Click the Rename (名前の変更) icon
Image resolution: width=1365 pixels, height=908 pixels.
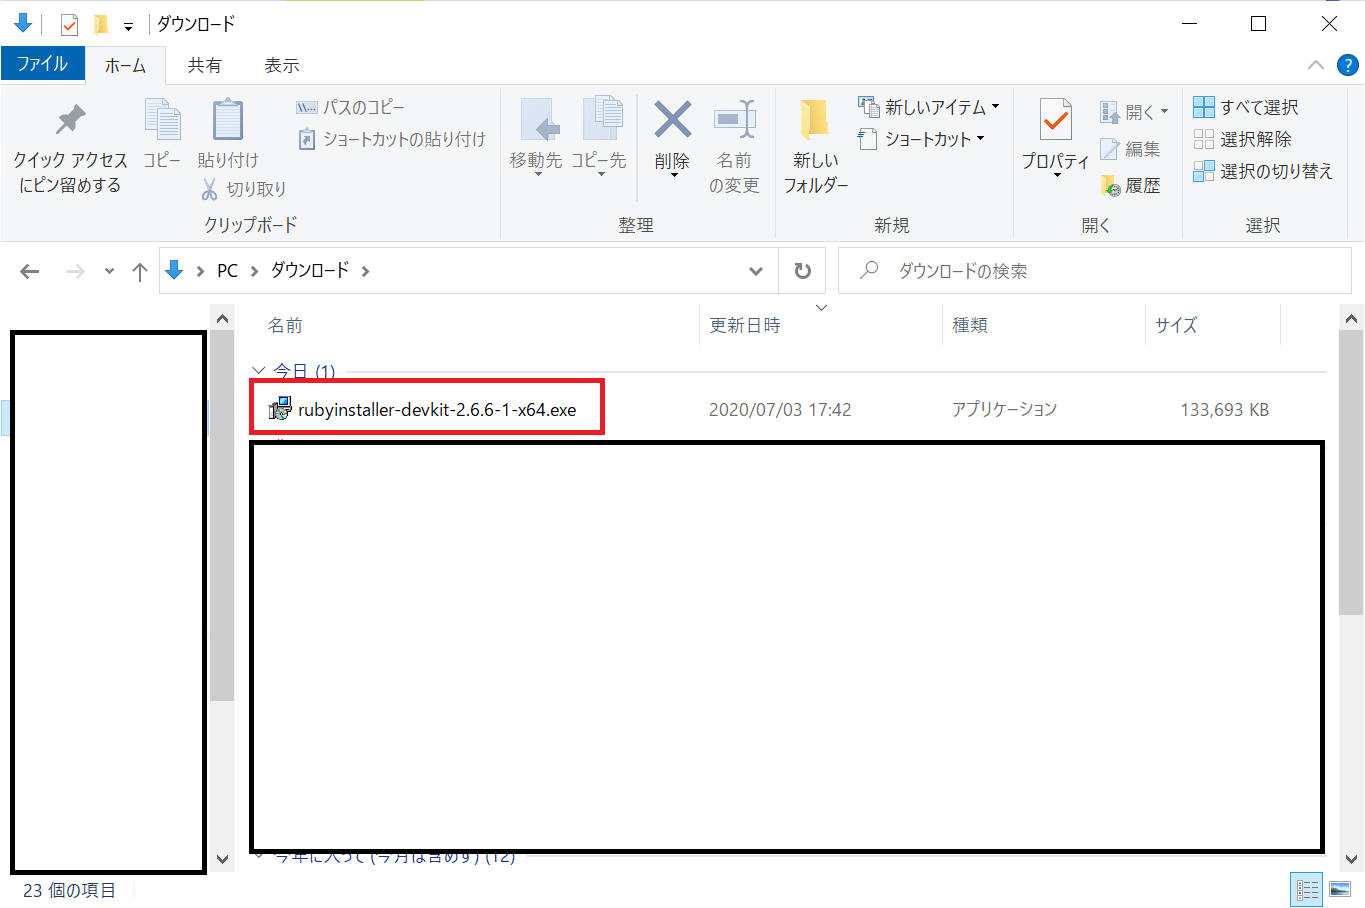point(735,120)
